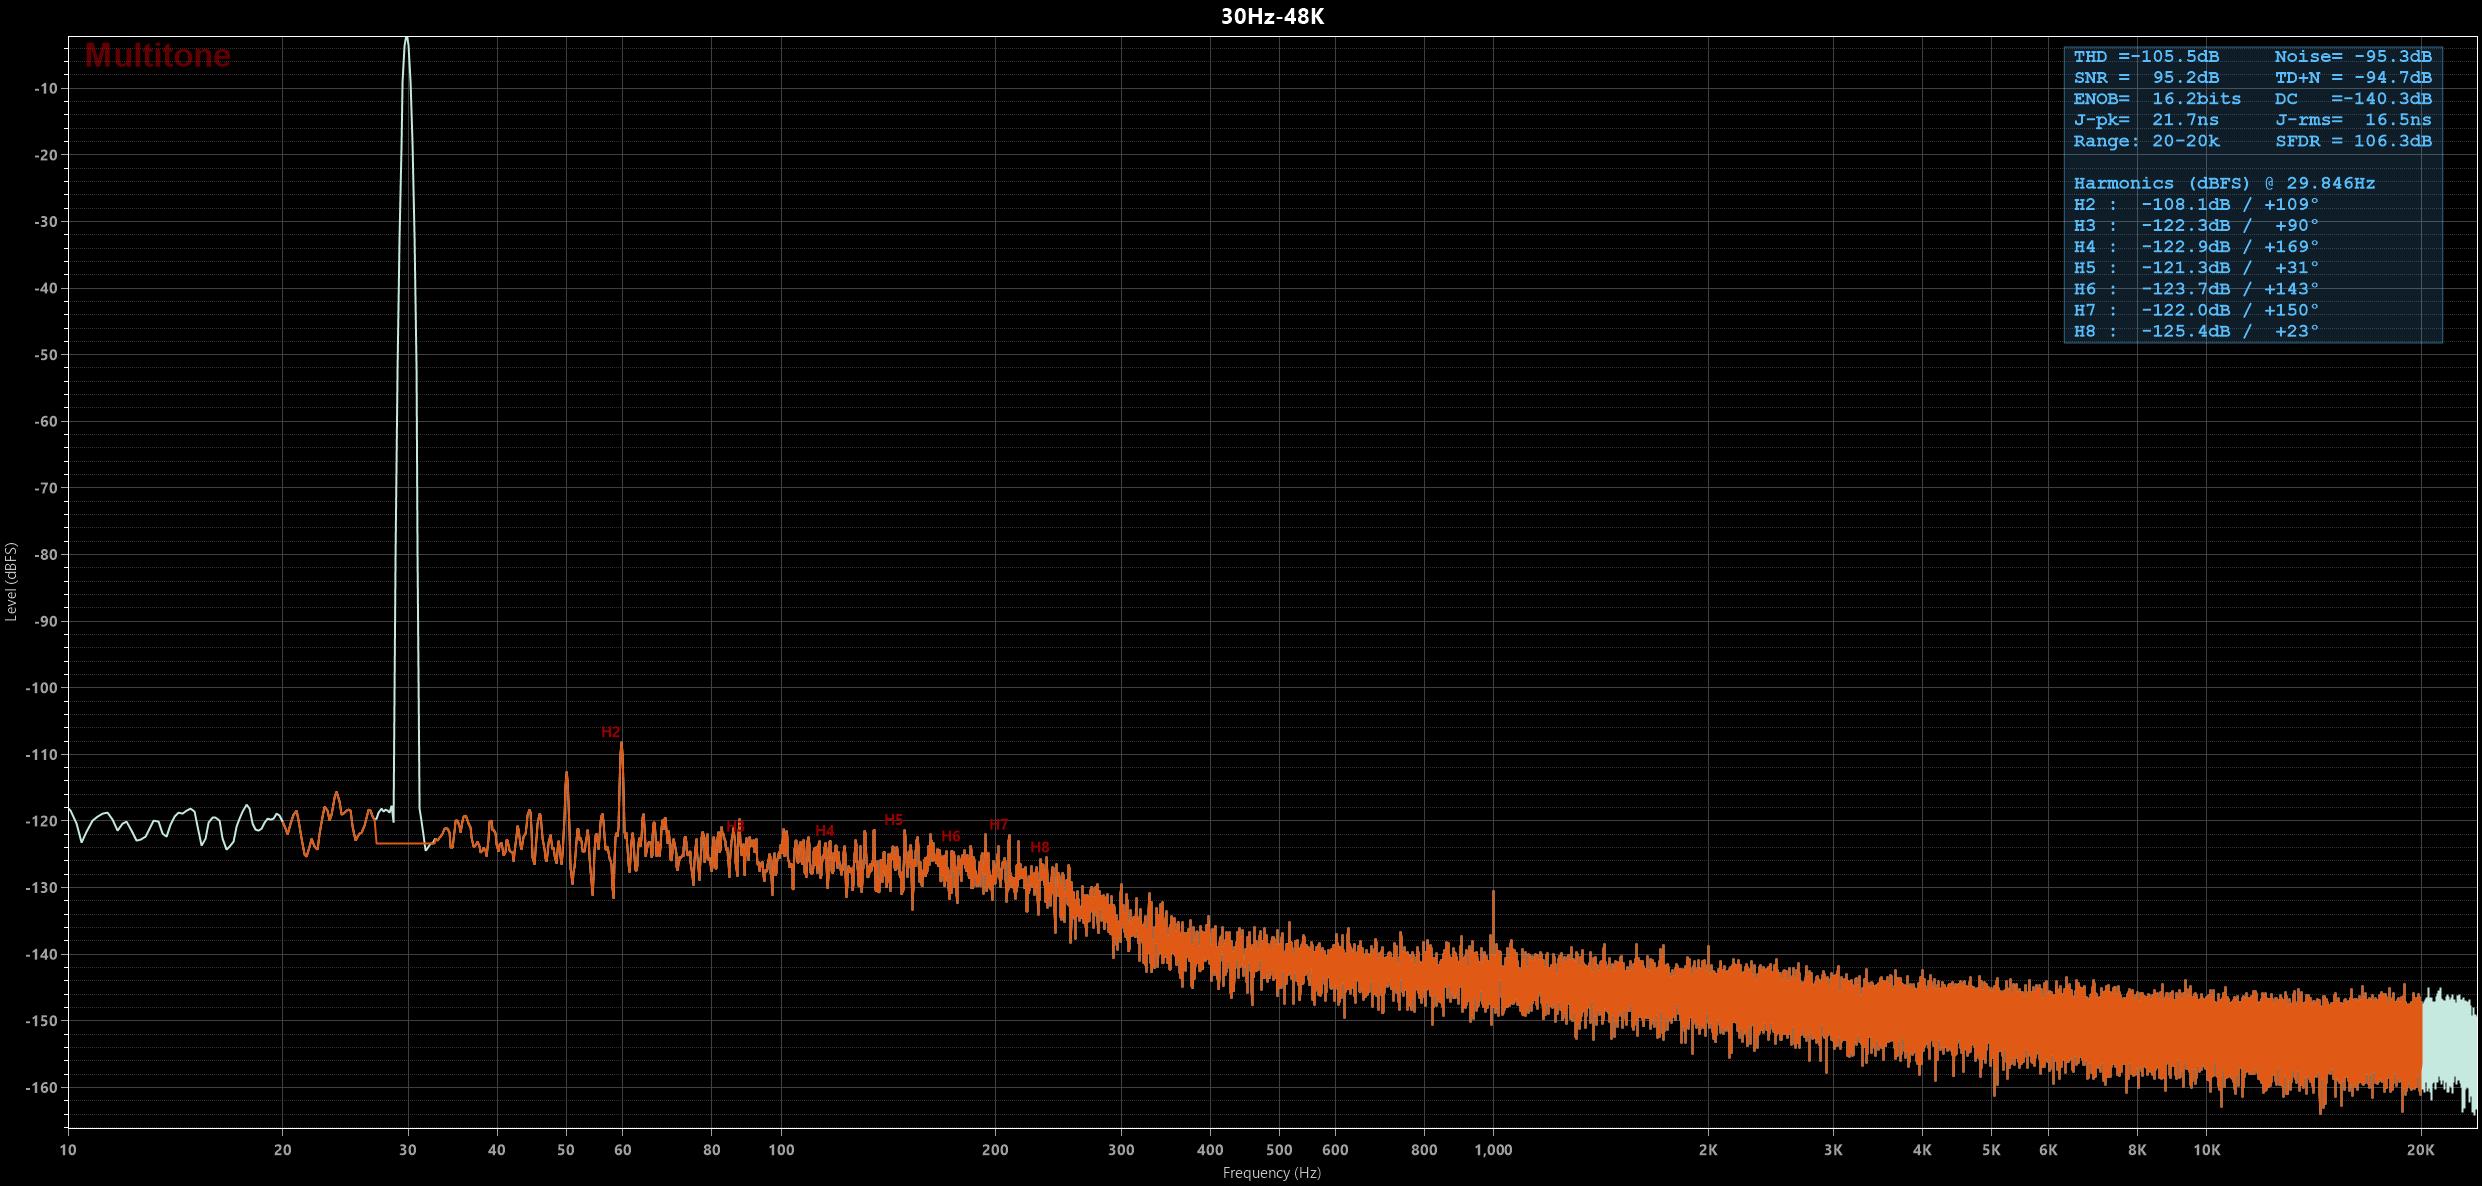The height and width of the screenshot is (1186, 2482).
Task: Click the red H2 marker above the 60Hz peak
Action: [610, 732]
